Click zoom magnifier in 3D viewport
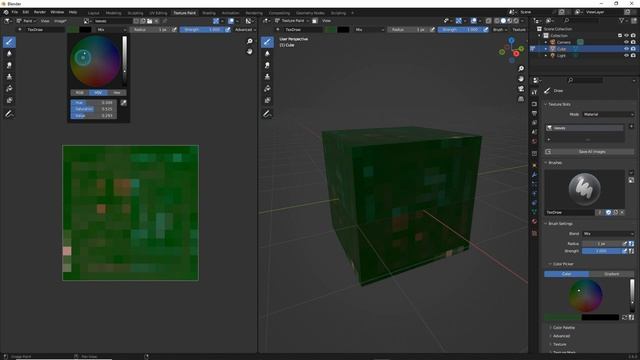Image resolution: width=640 pixels, height=360 pixels. click(521, 69)
